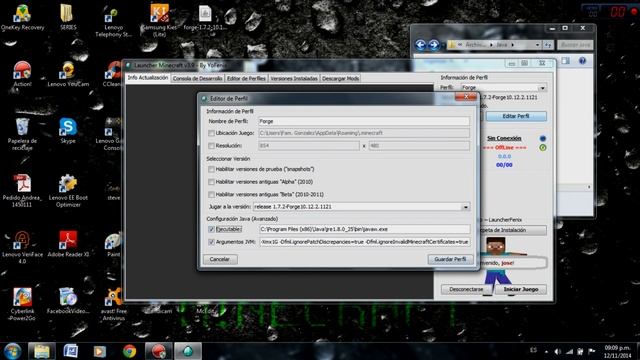This screenshot has width=640, height=360.
Task: Click the Buscar Java search box in Explorer
Action: 575,45
